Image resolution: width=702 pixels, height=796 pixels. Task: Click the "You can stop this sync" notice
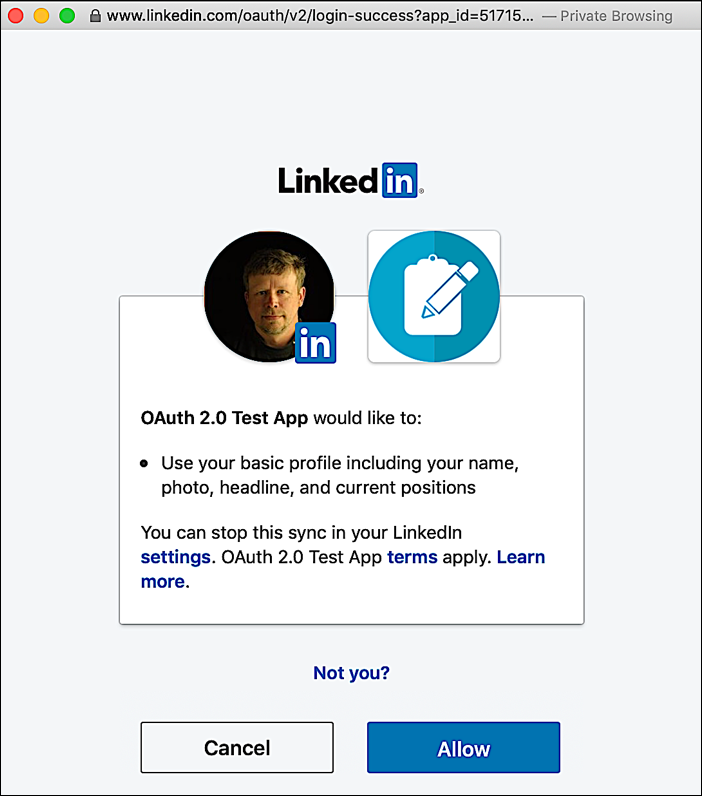301,533
